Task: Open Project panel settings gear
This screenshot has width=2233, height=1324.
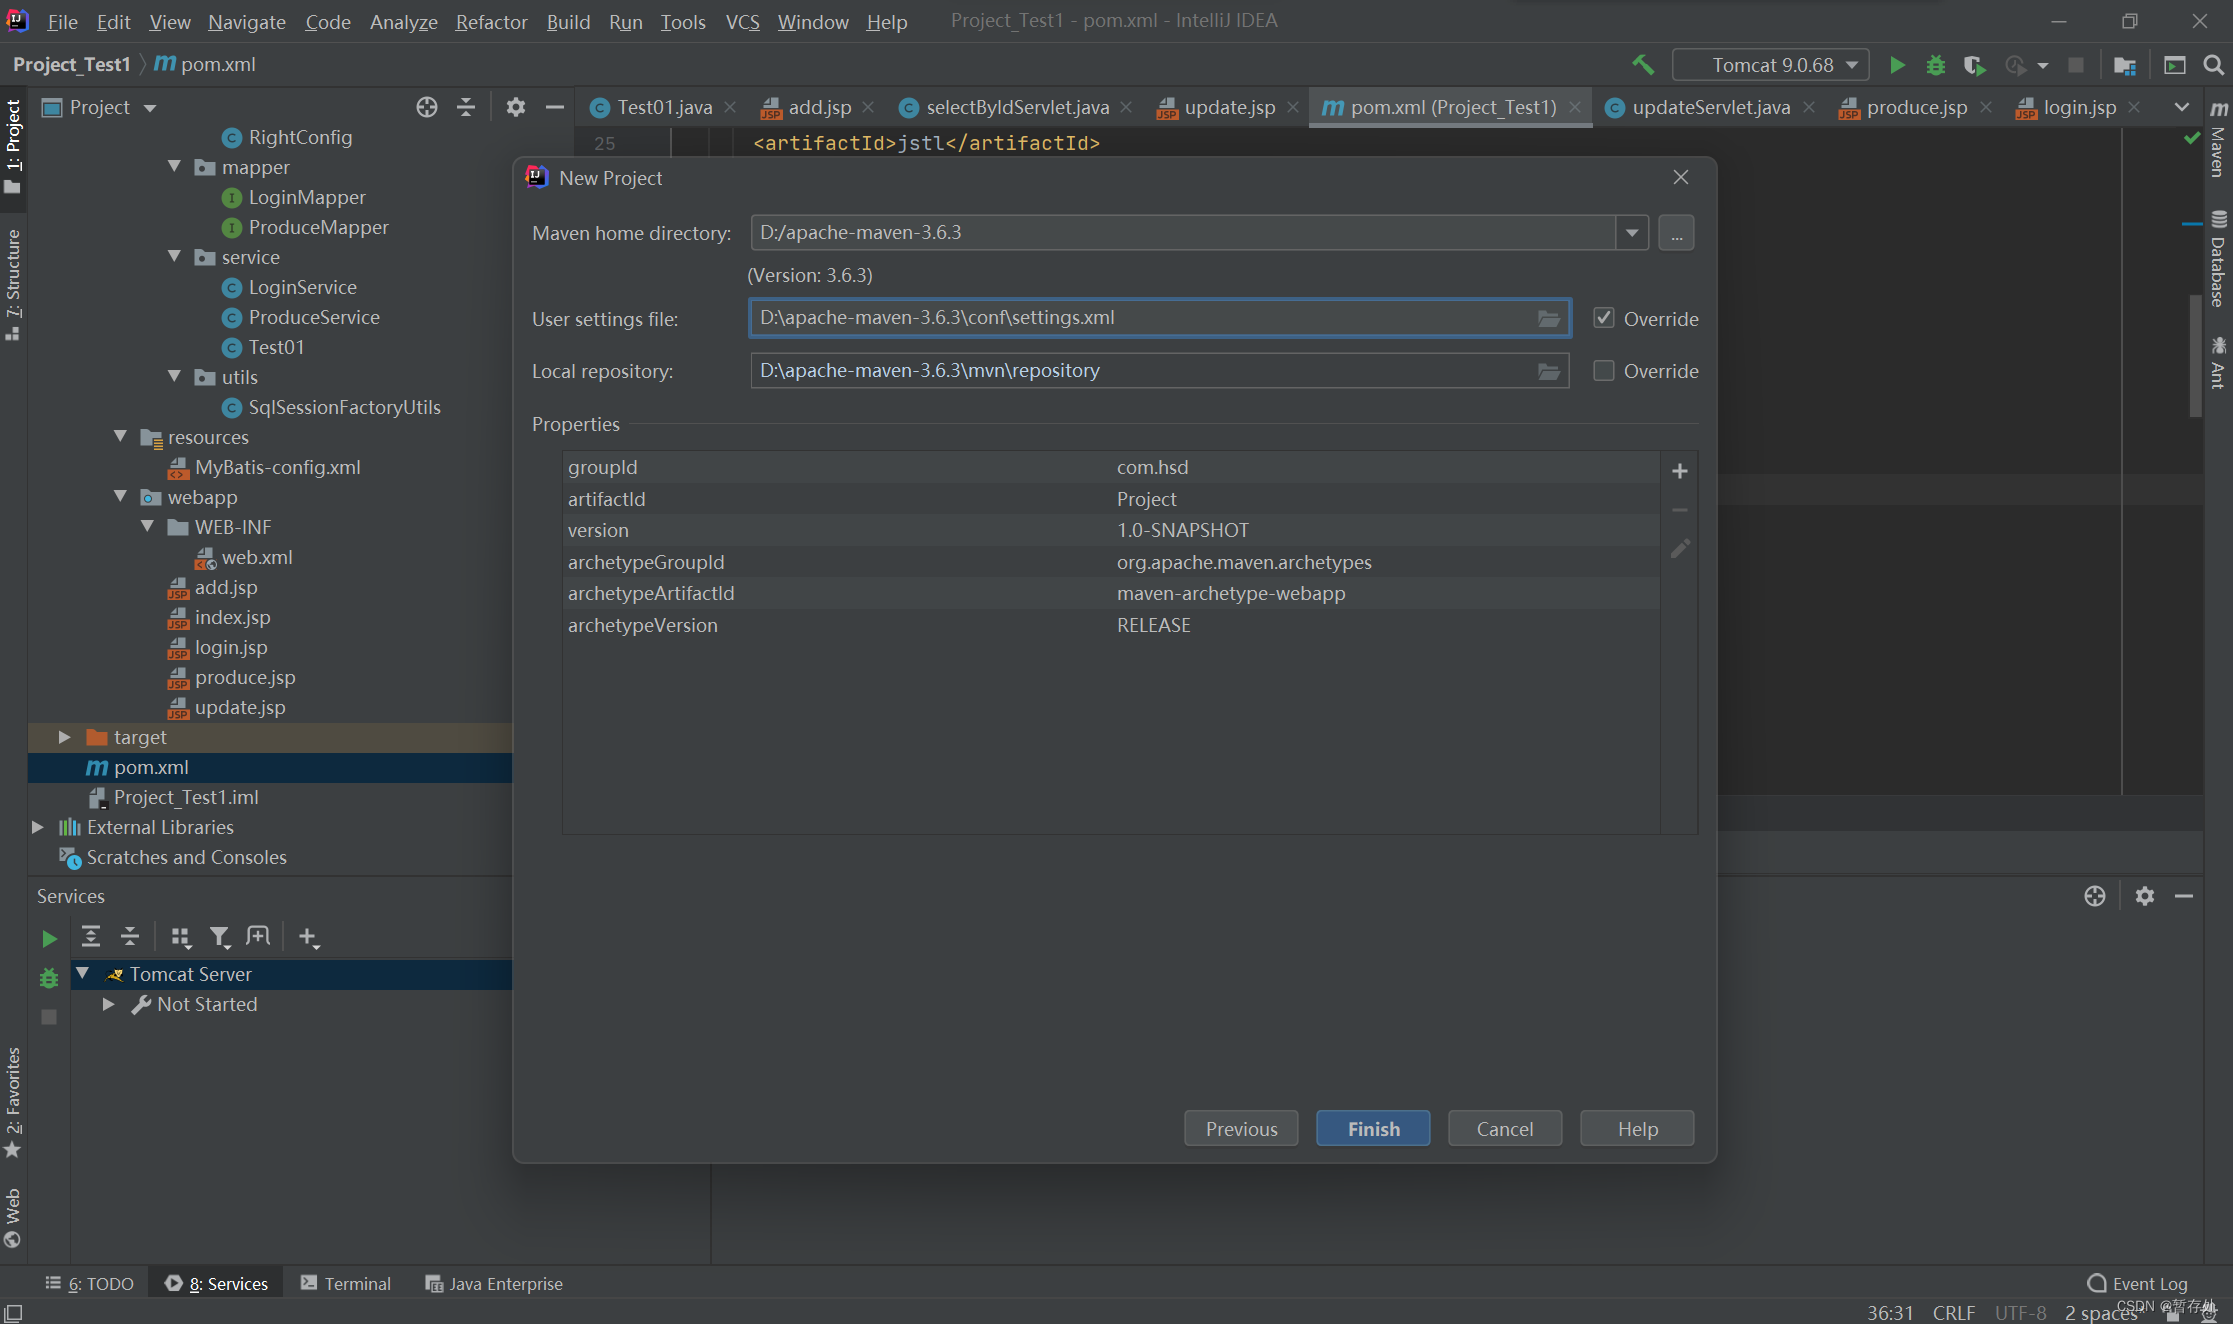Action: coord(516,107)
